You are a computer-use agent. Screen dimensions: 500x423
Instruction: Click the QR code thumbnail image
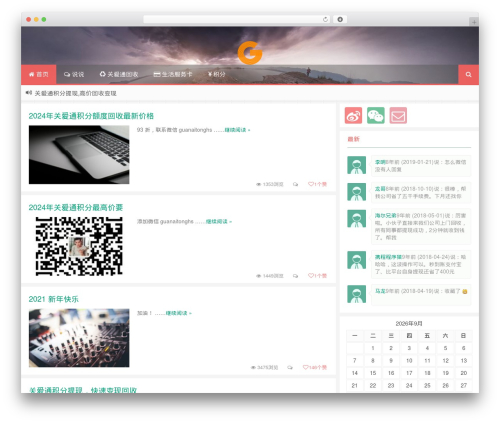coord(79,246)
